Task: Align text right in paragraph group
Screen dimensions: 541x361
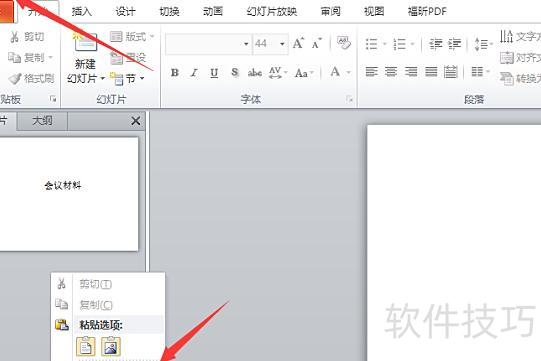Action: point(411,72)
